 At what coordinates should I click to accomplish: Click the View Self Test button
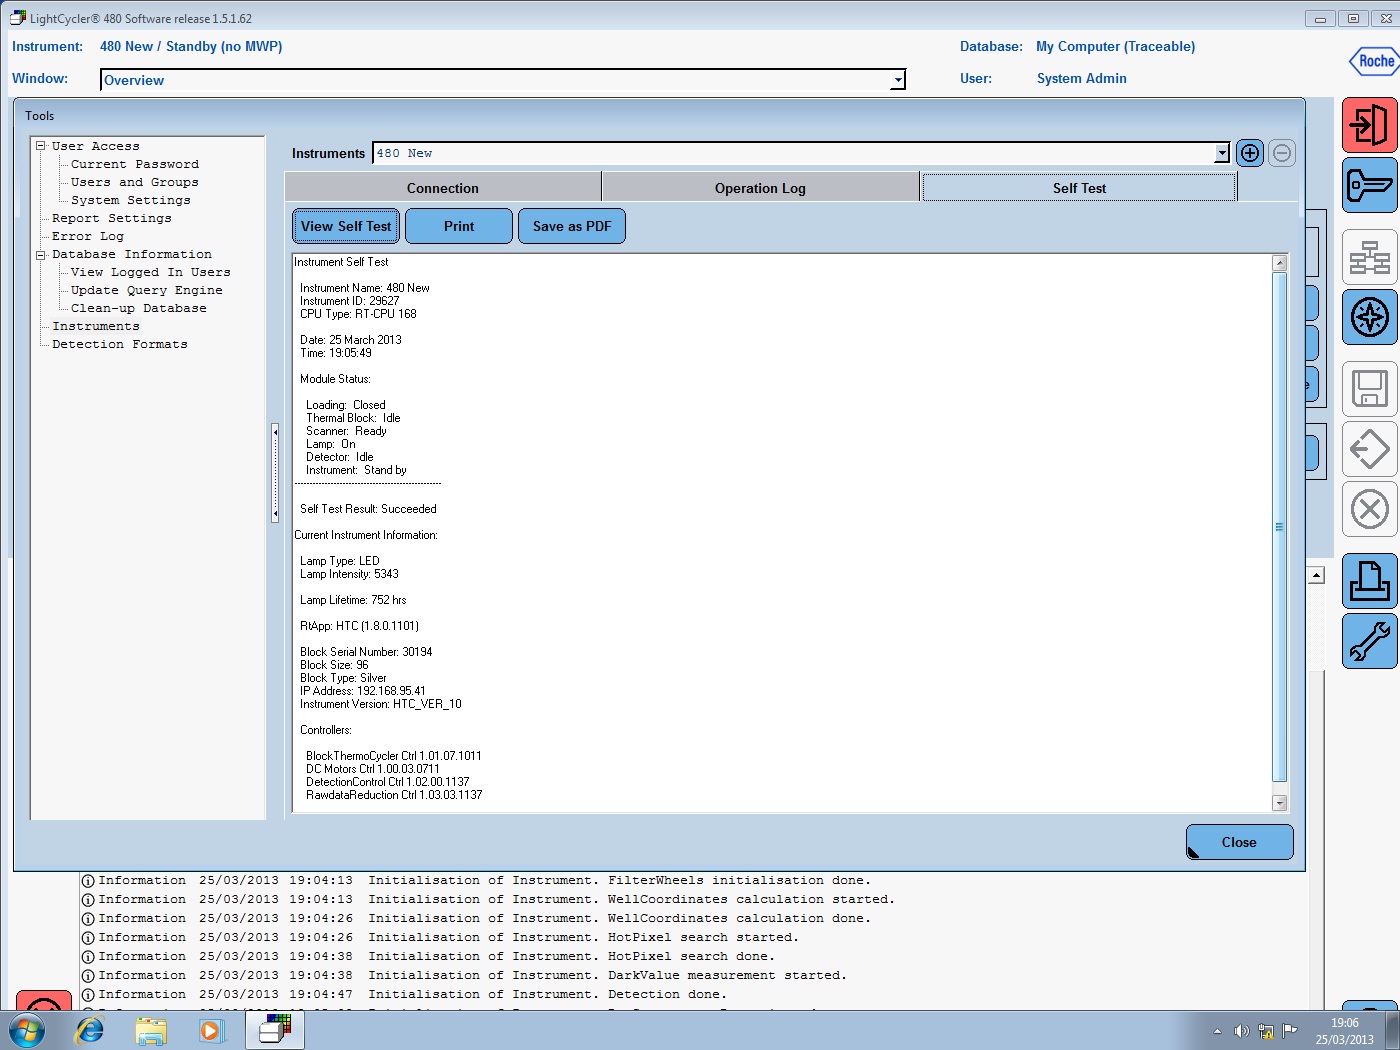(345, 226)
